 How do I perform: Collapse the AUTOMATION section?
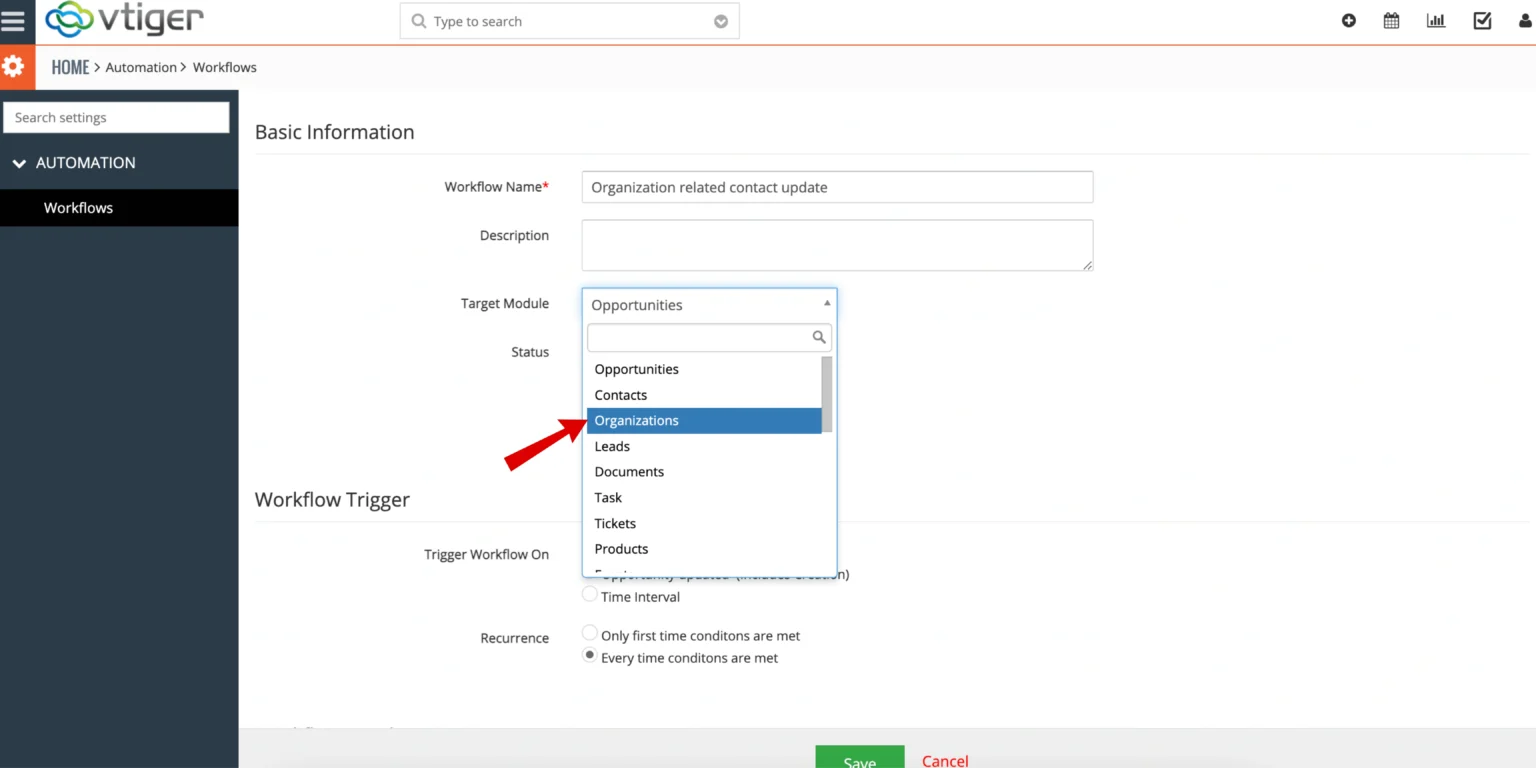[18, 163]
